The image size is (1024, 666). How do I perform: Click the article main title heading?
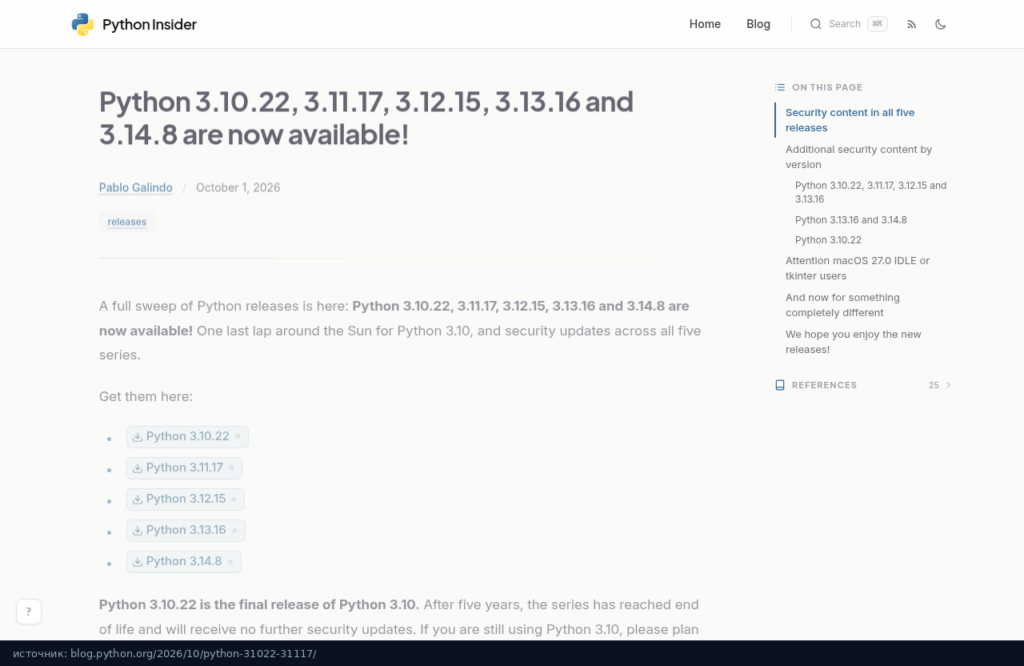tap(366, 118)
